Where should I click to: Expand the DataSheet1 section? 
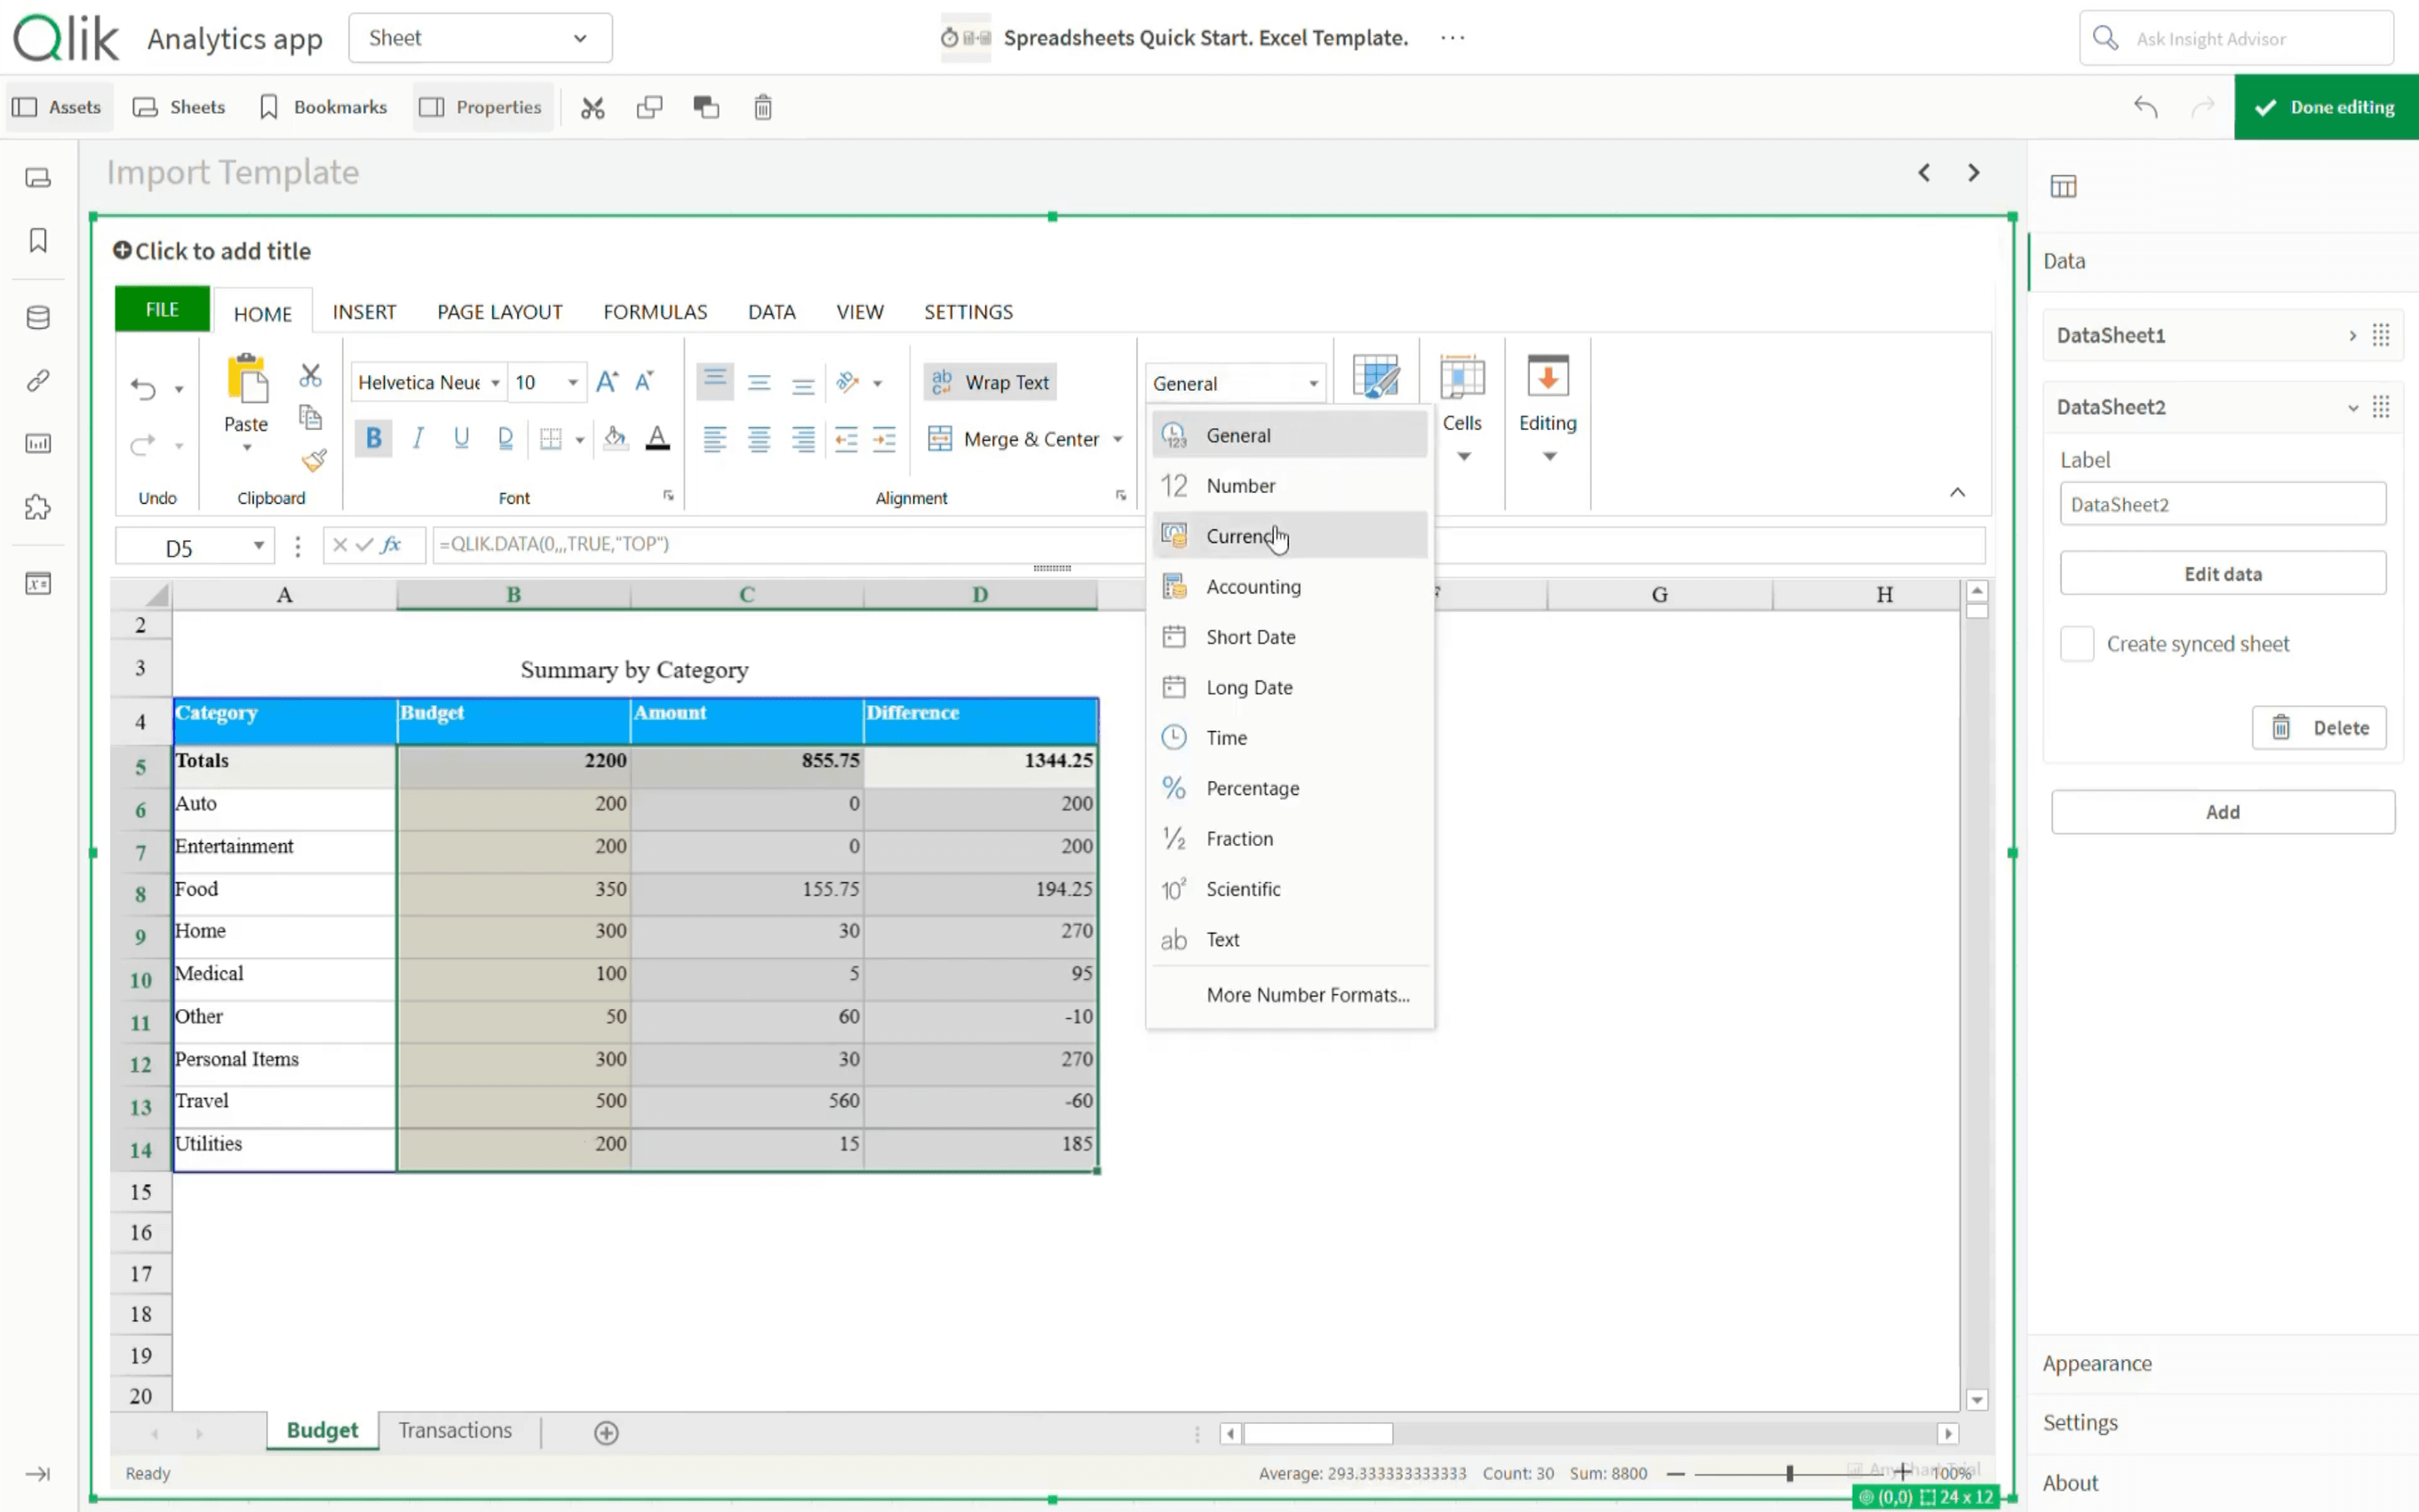(x=2351, y=335)
